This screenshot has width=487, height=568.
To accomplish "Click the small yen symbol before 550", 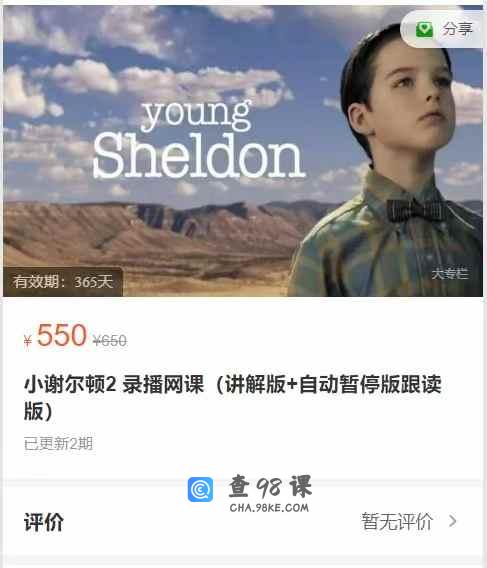I will tap(28, 341).
